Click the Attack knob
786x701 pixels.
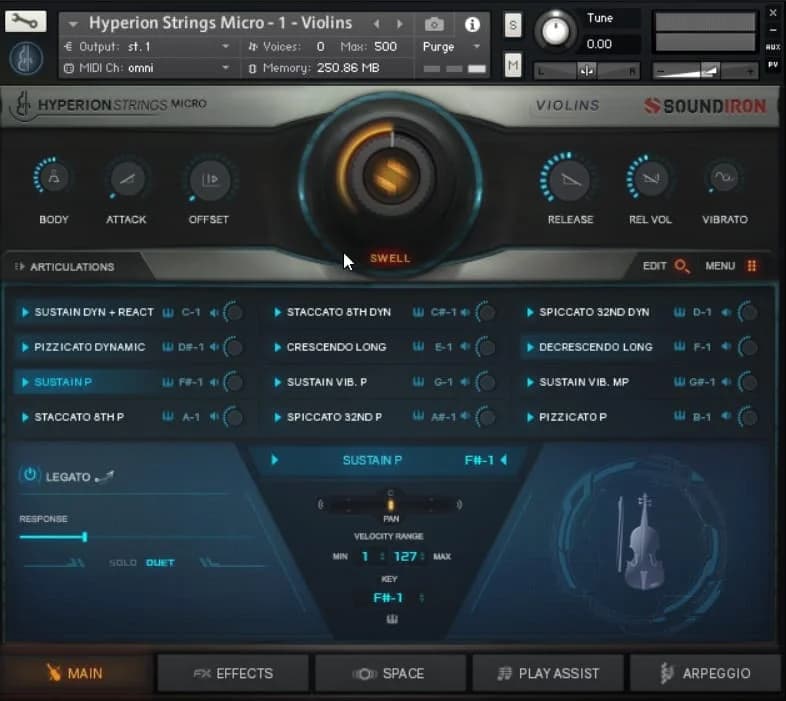click(126, 179)
